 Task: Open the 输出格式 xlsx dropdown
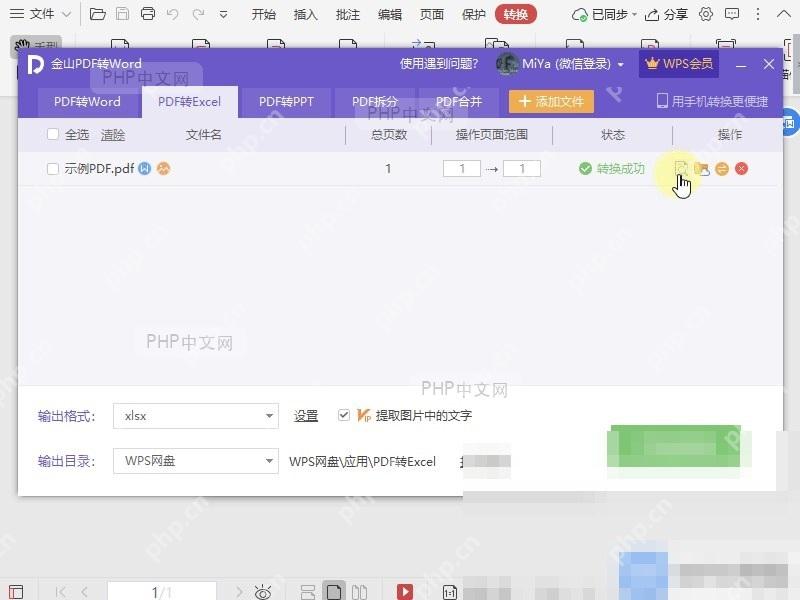(196, 416)
